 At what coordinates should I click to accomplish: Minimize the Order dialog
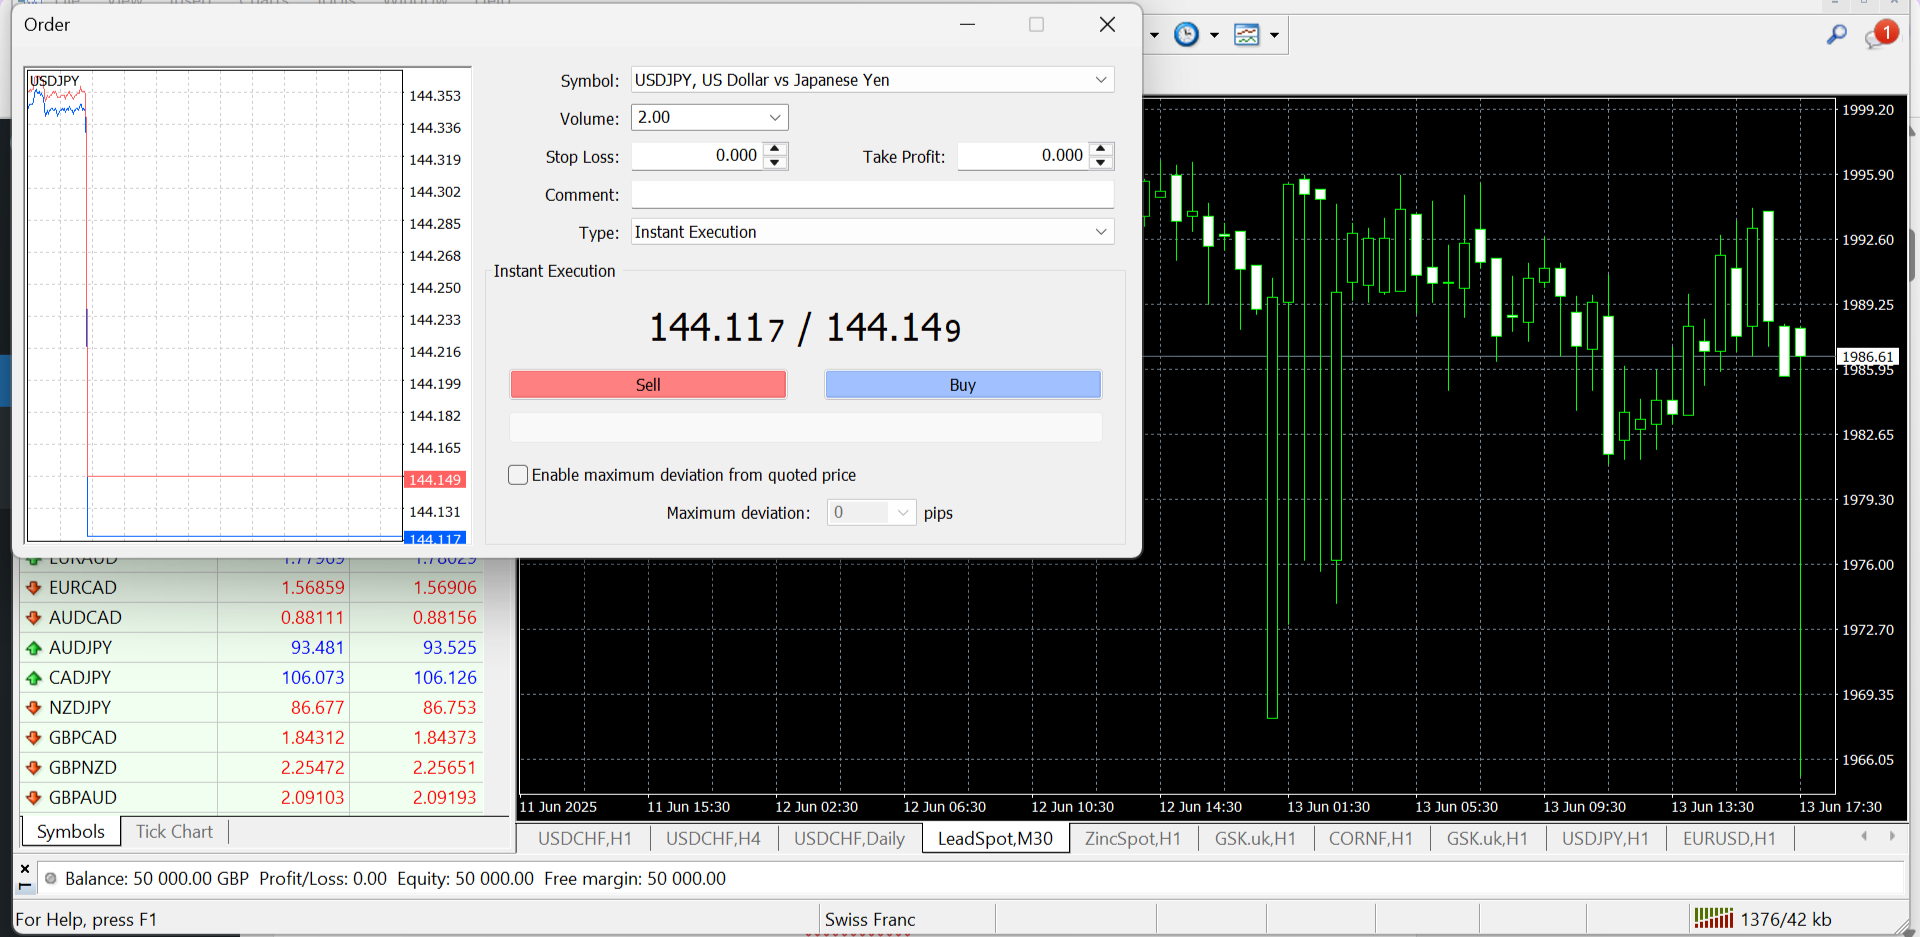(967, 25)
